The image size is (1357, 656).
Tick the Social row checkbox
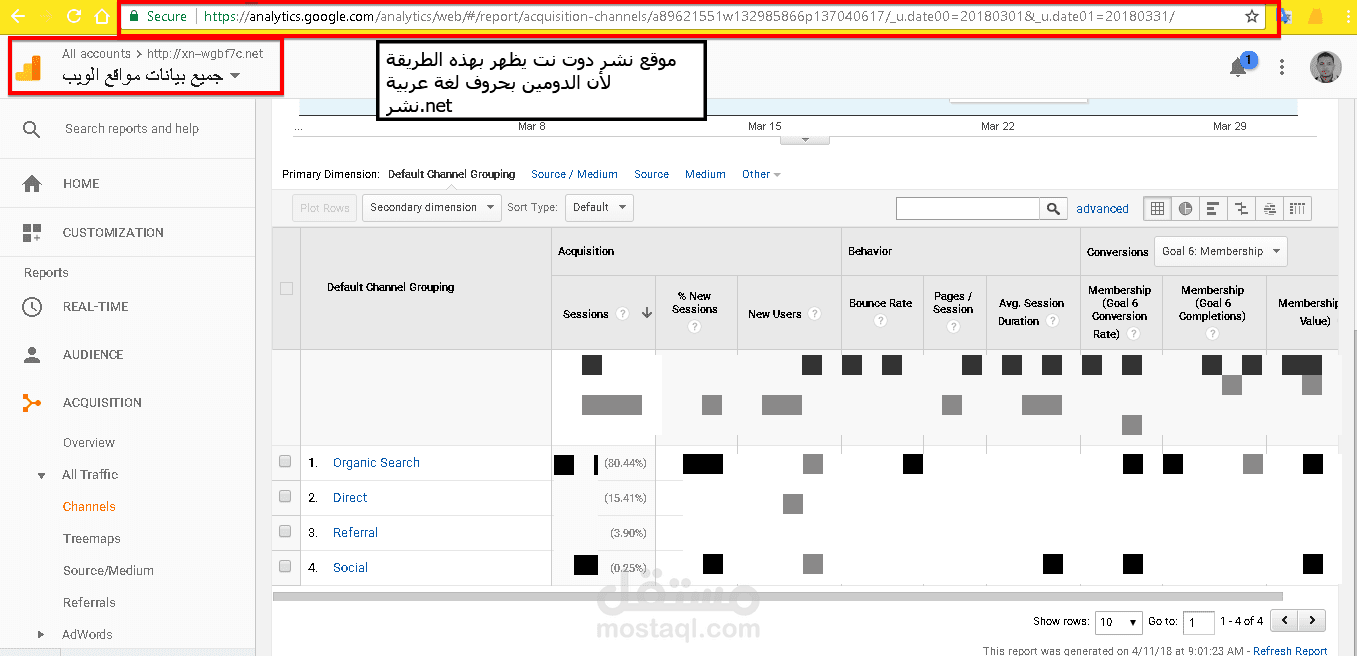(x=285, y=567)
